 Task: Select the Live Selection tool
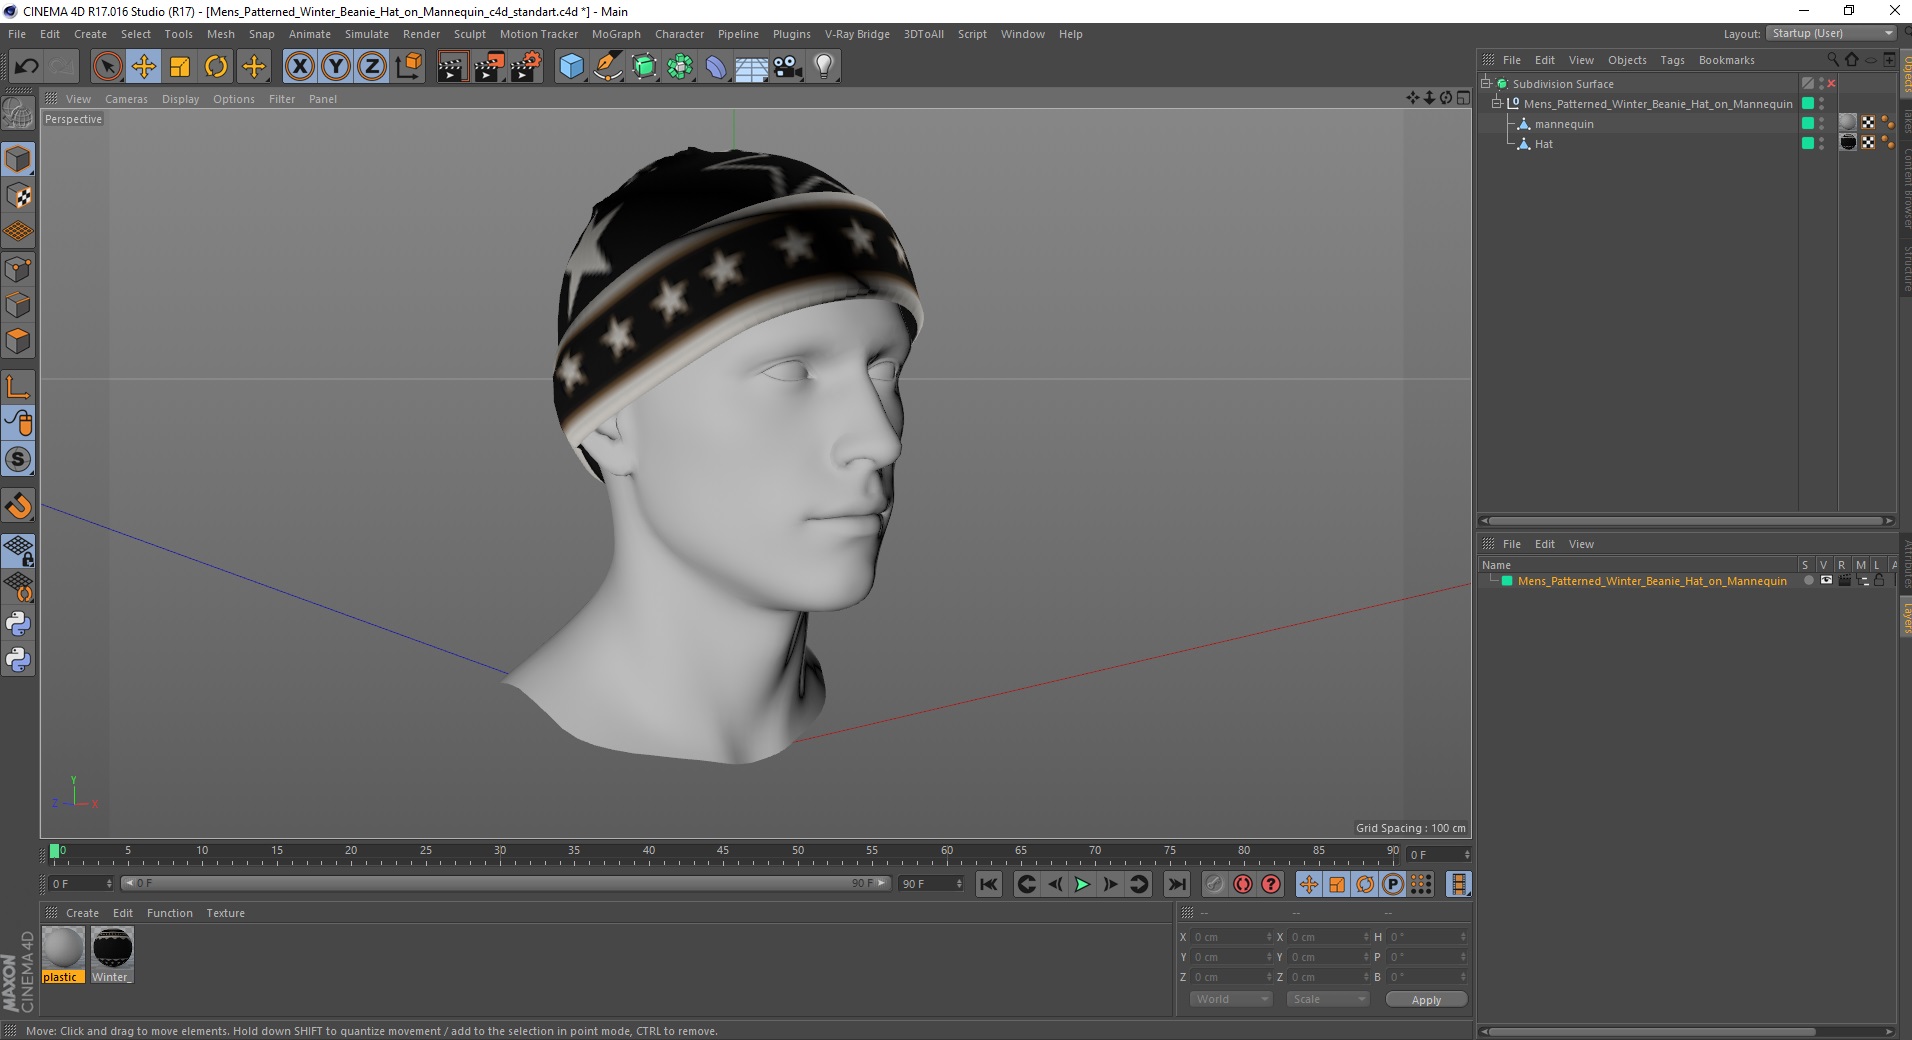click(107, 67)
